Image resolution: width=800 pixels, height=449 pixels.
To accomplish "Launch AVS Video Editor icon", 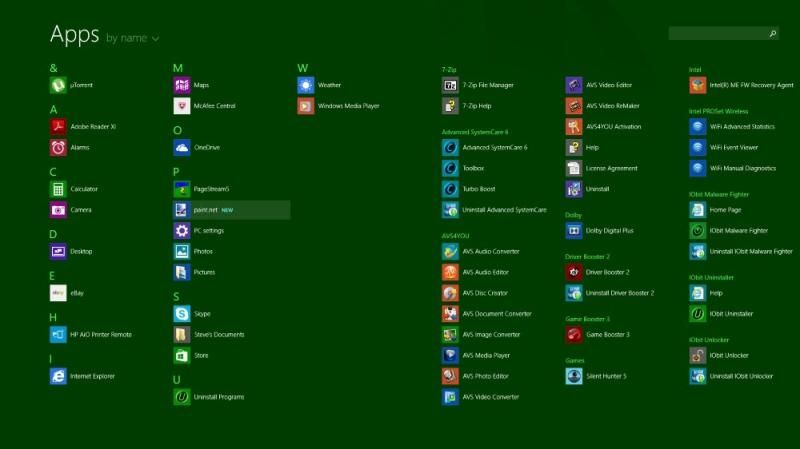I will click(574, 85).
